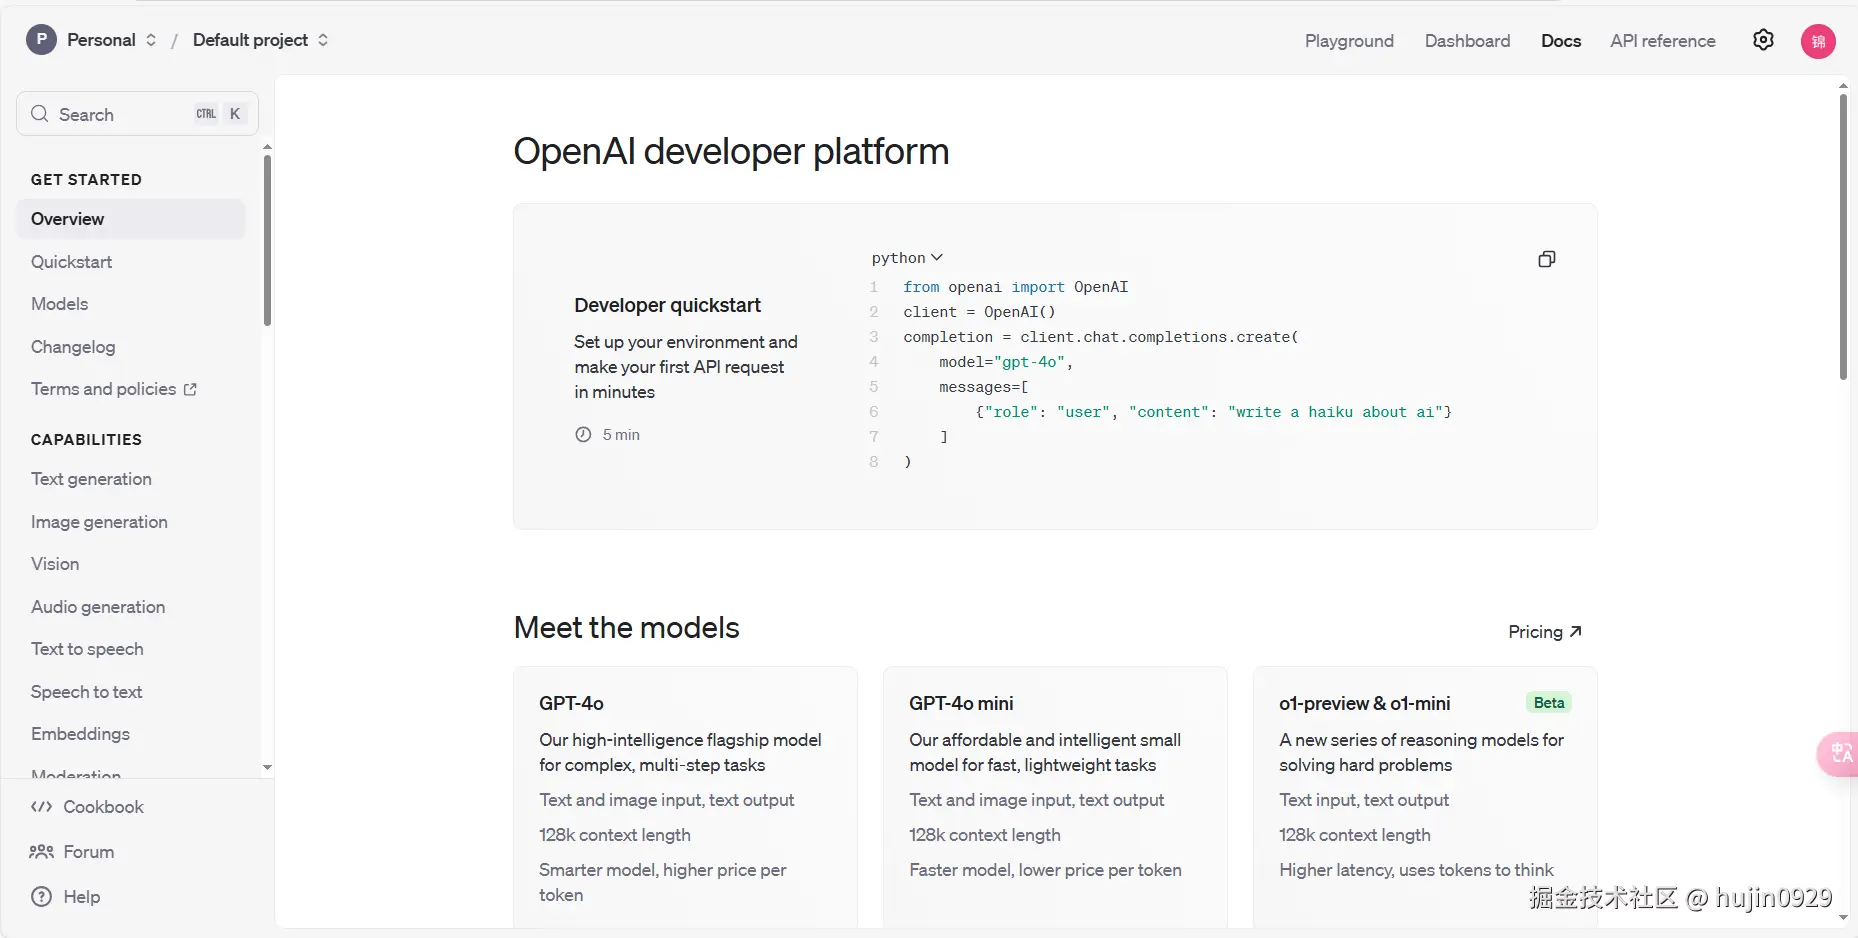Select the Docs tab
1858x938 pixels.
(x=1561, y=41)
